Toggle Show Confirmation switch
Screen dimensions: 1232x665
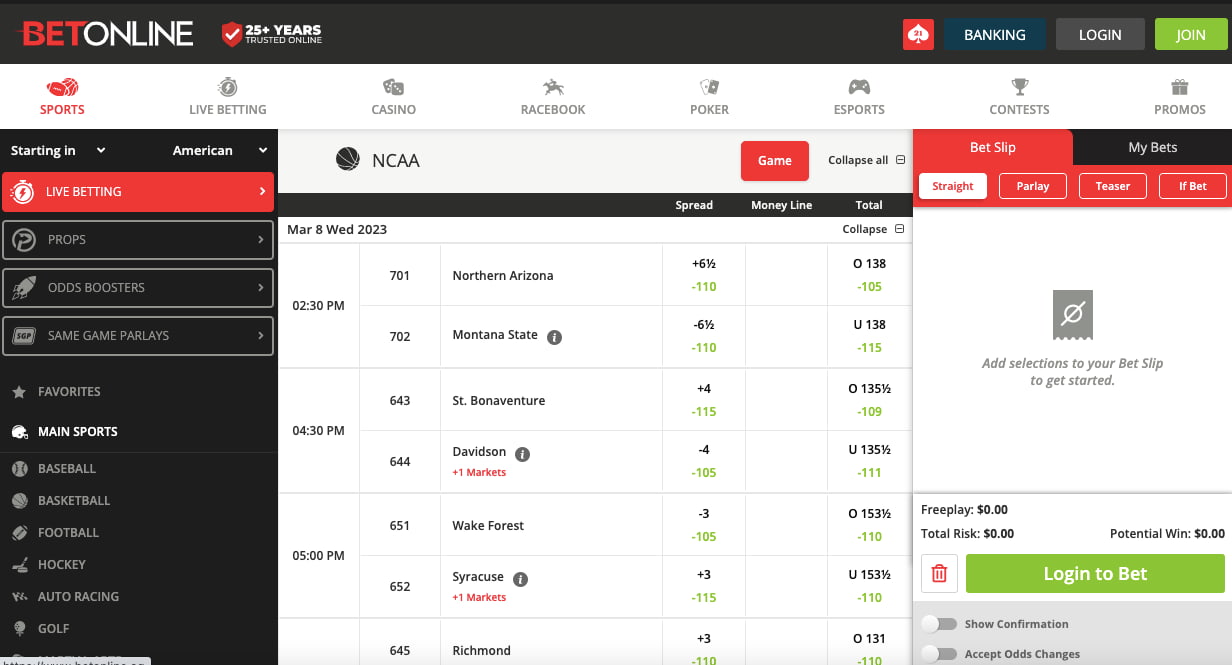coord(939,624)
